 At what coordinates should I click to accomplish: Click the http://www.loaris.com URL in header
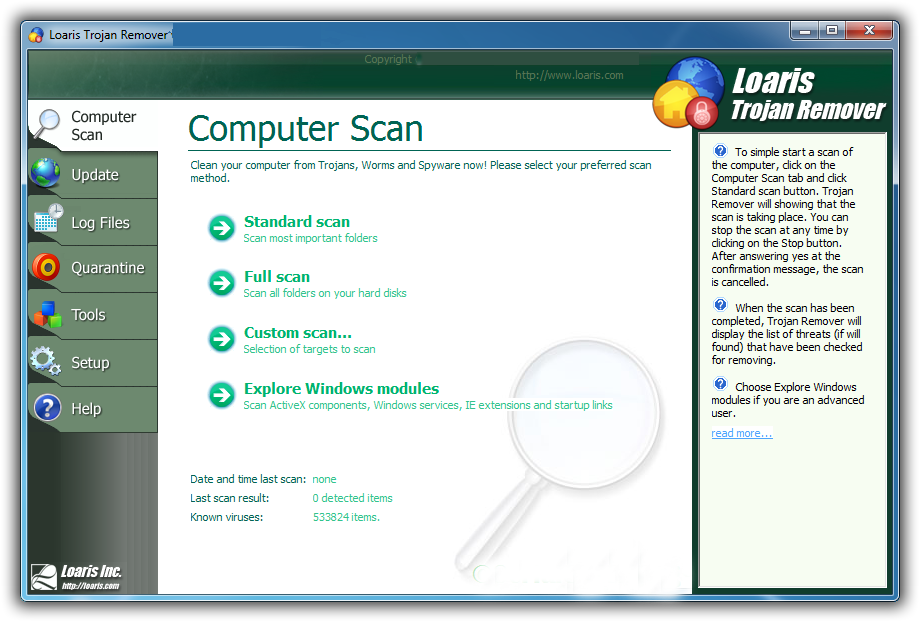click(x=569, y=75)
